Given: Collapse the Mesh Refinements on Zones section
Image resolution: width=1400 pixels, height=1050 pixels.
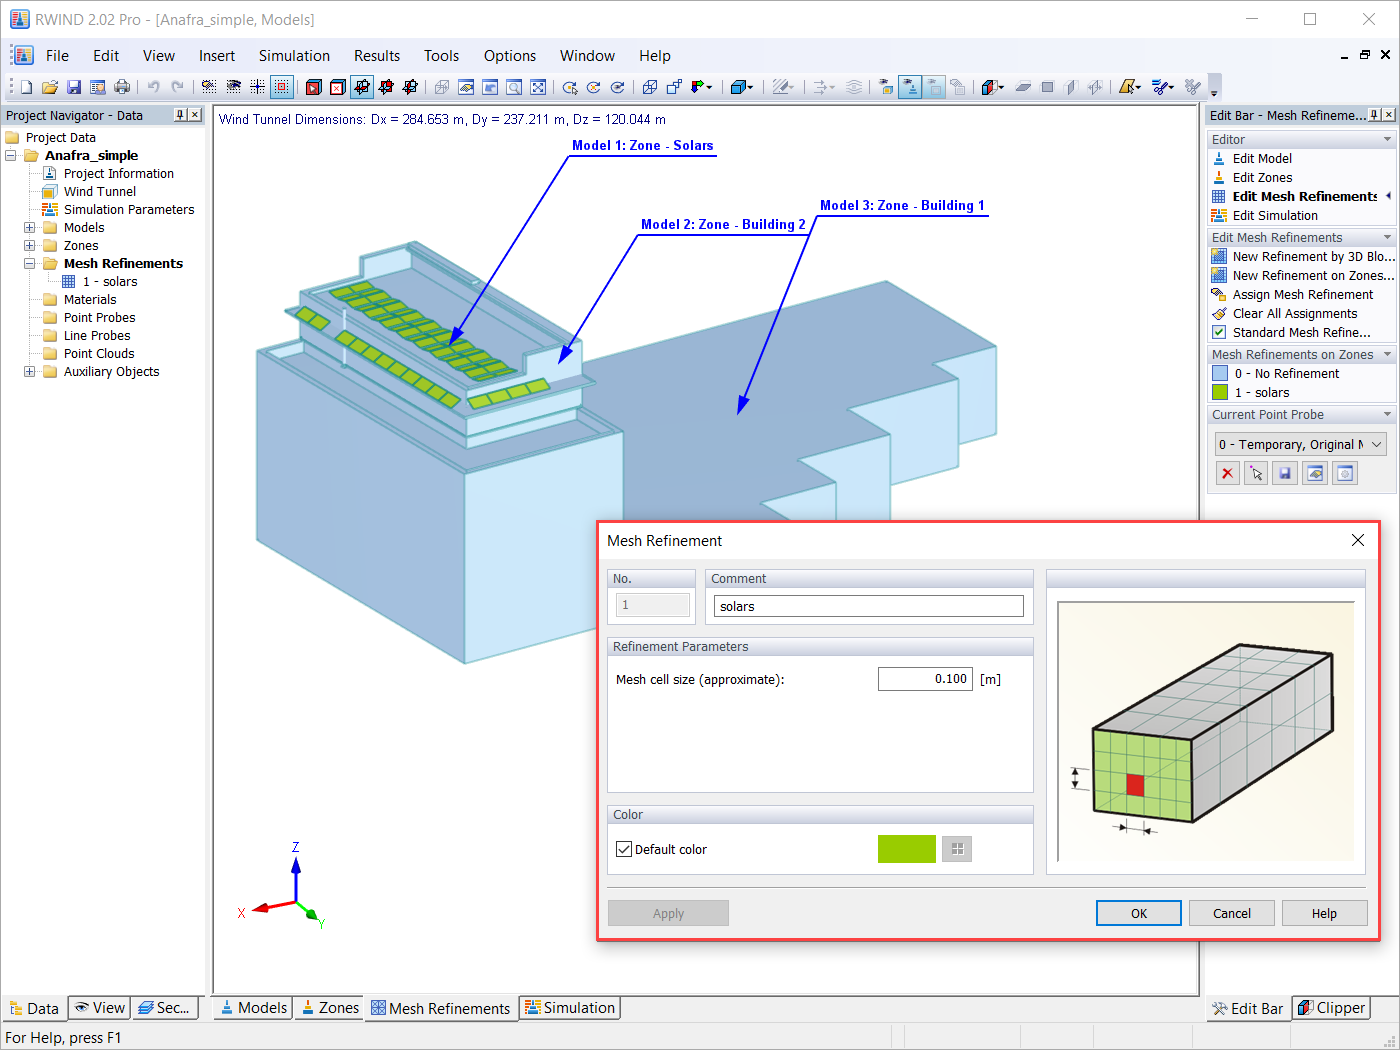Looking at the screenshot, I should (1387, 355).
